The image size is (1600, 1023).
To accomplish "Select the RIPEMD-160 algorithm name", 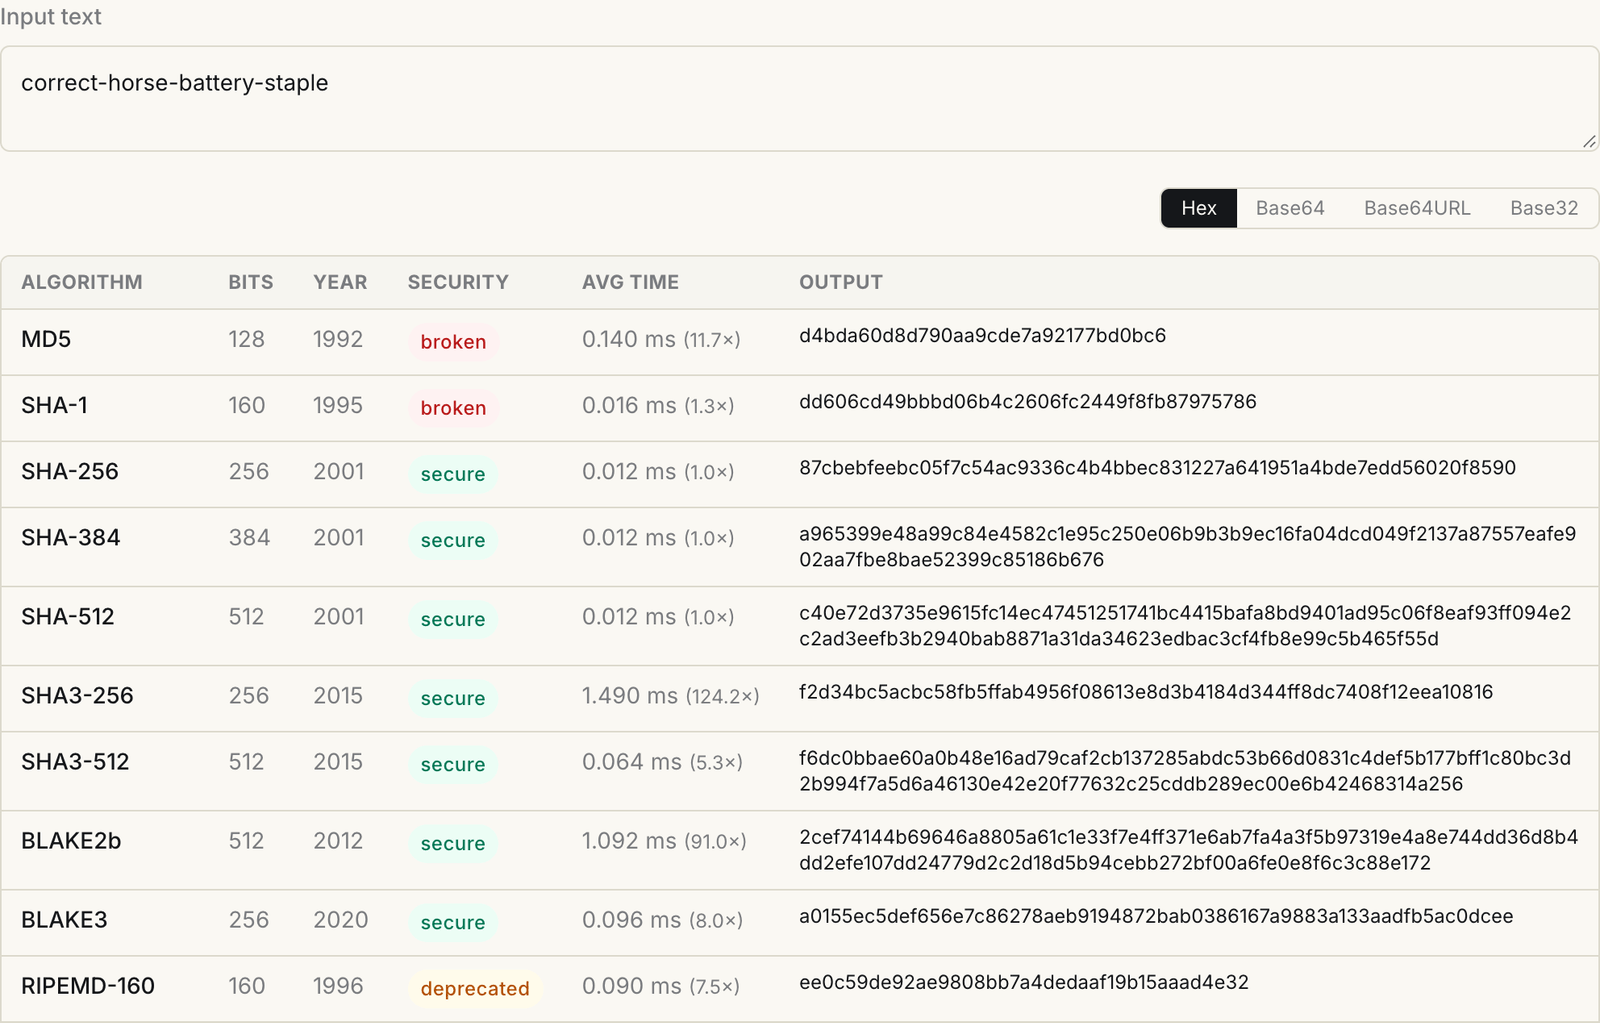I will pos(88,985).
